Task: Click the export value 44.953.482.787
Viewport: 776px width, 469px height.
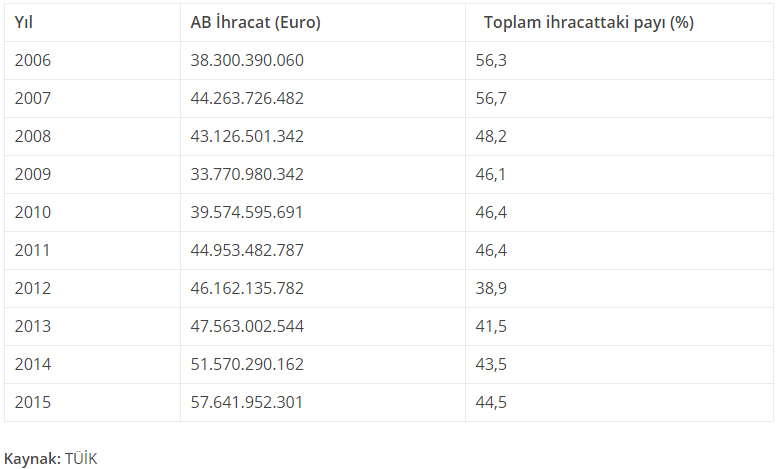Action: (x=247, y=250)
